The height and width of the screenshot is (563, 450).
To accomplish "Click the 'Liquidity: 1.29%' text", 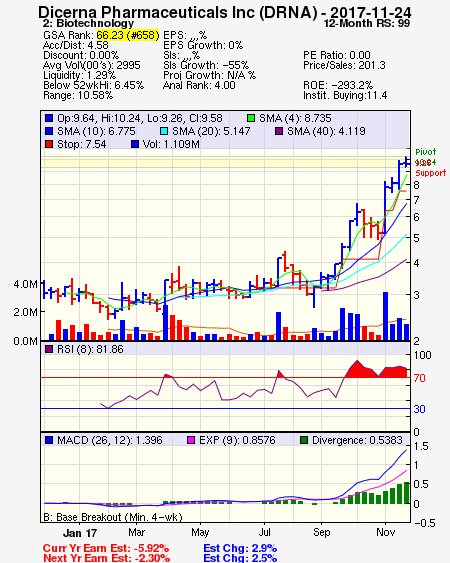I will point(79,75).
